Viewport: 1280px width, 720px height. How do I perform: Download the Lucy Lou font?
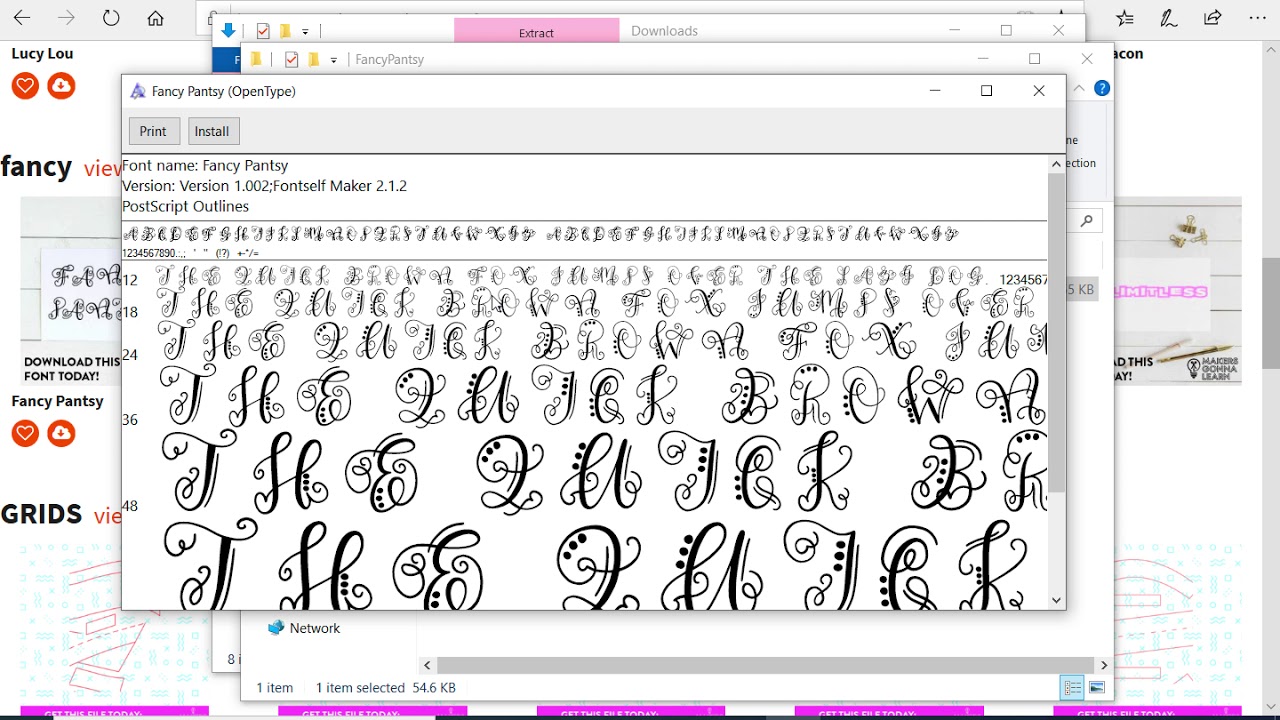pyautogui.click(x=61, y=86)
